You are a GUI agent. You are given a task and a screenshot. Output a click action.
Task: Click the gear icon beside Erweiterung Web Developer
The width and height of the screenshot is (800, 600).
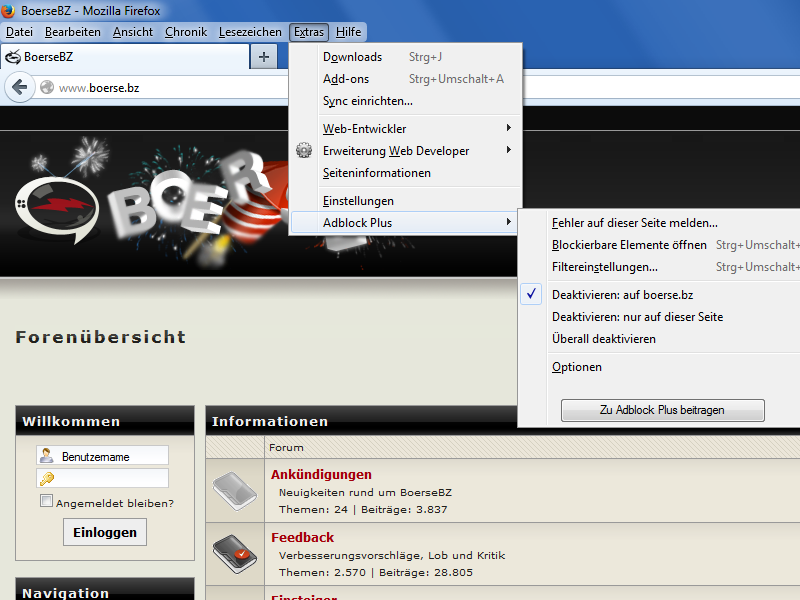tap(305, 151)
